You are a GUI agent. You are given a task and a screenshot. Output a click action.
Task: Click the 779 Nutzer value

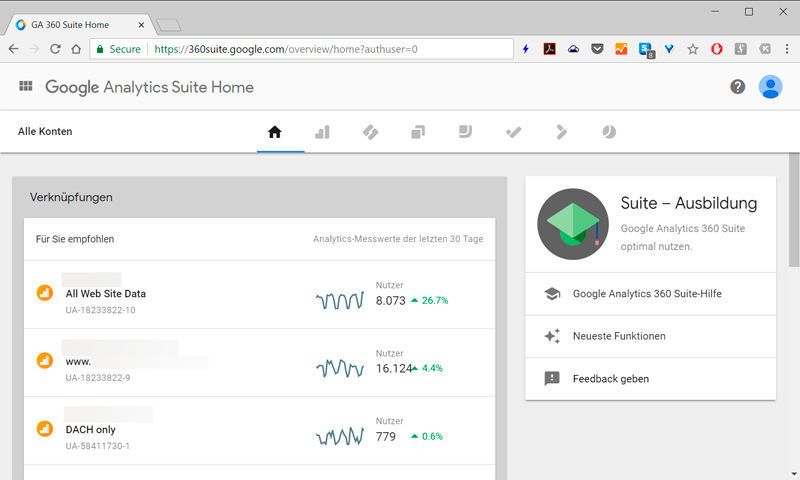[x=386, y=437]
